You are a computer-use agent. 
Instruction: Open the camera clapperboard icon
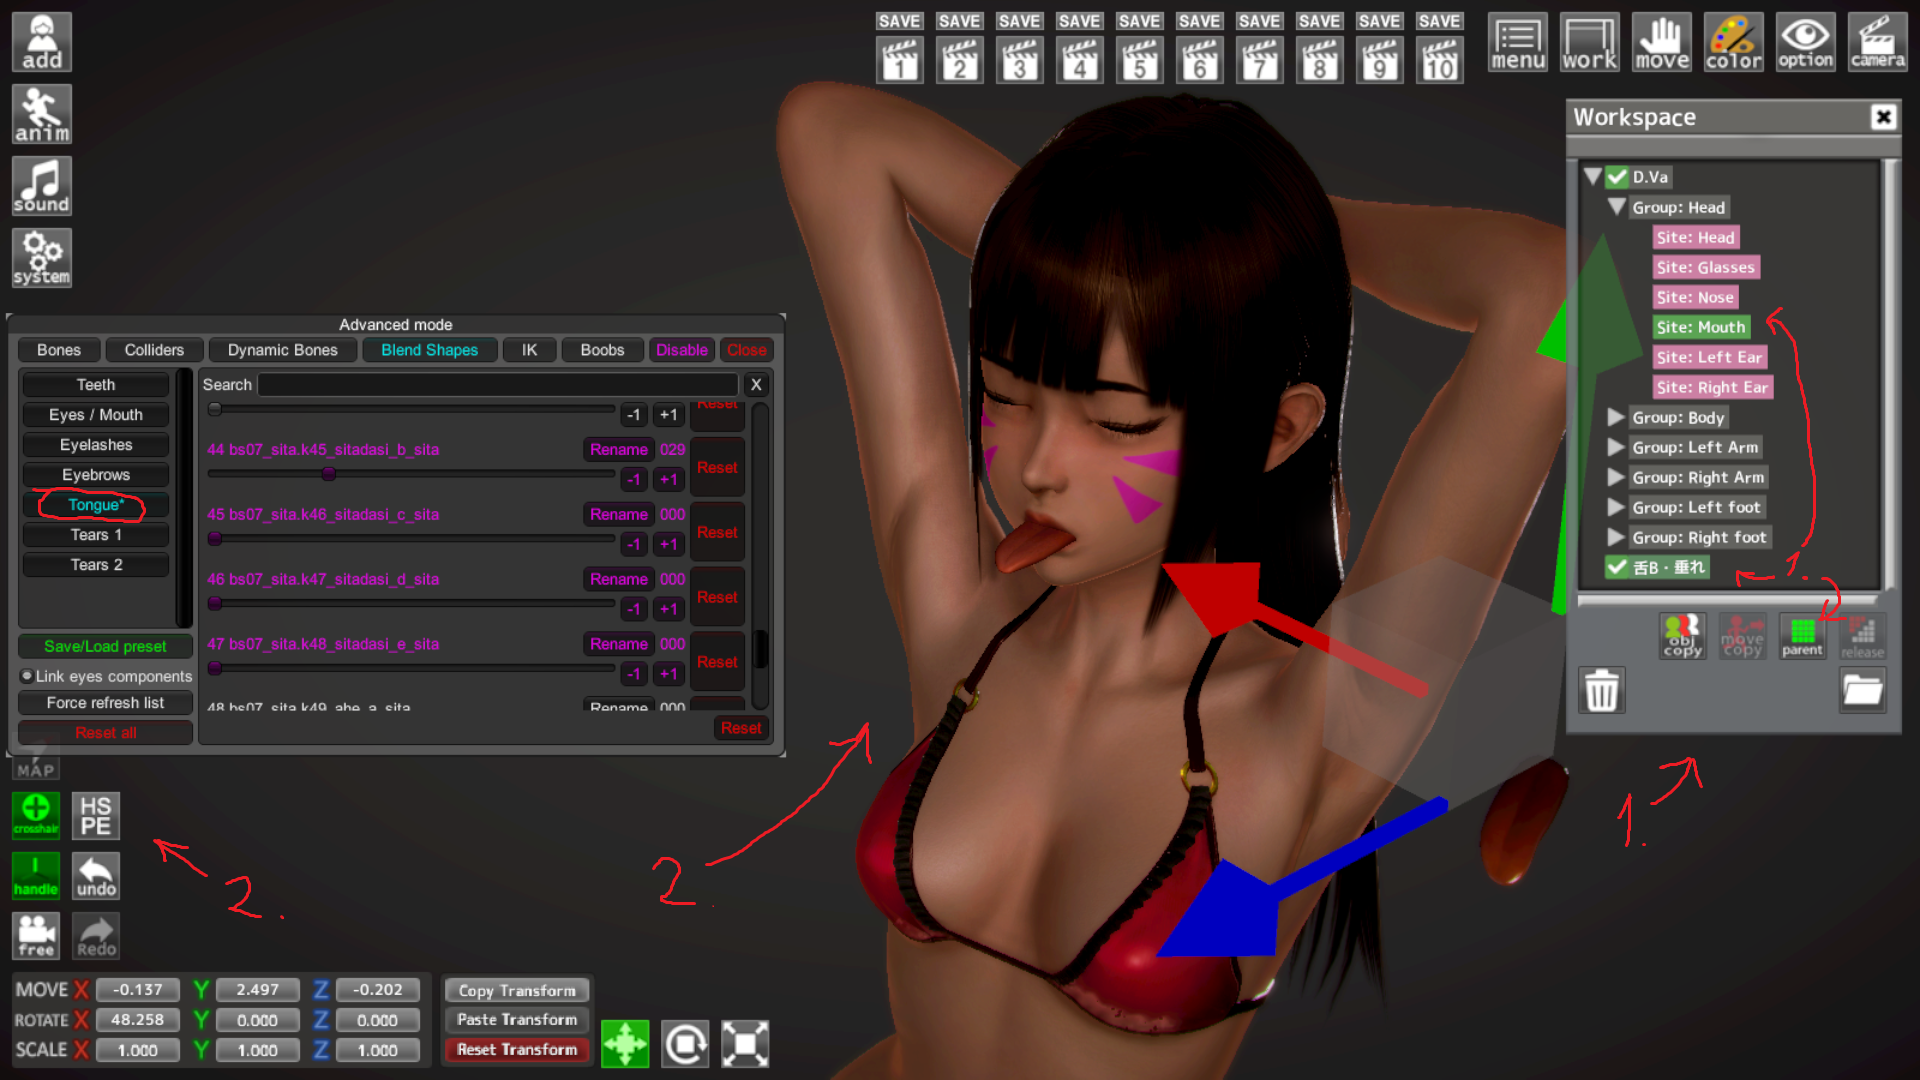[x=1878, y=42]
